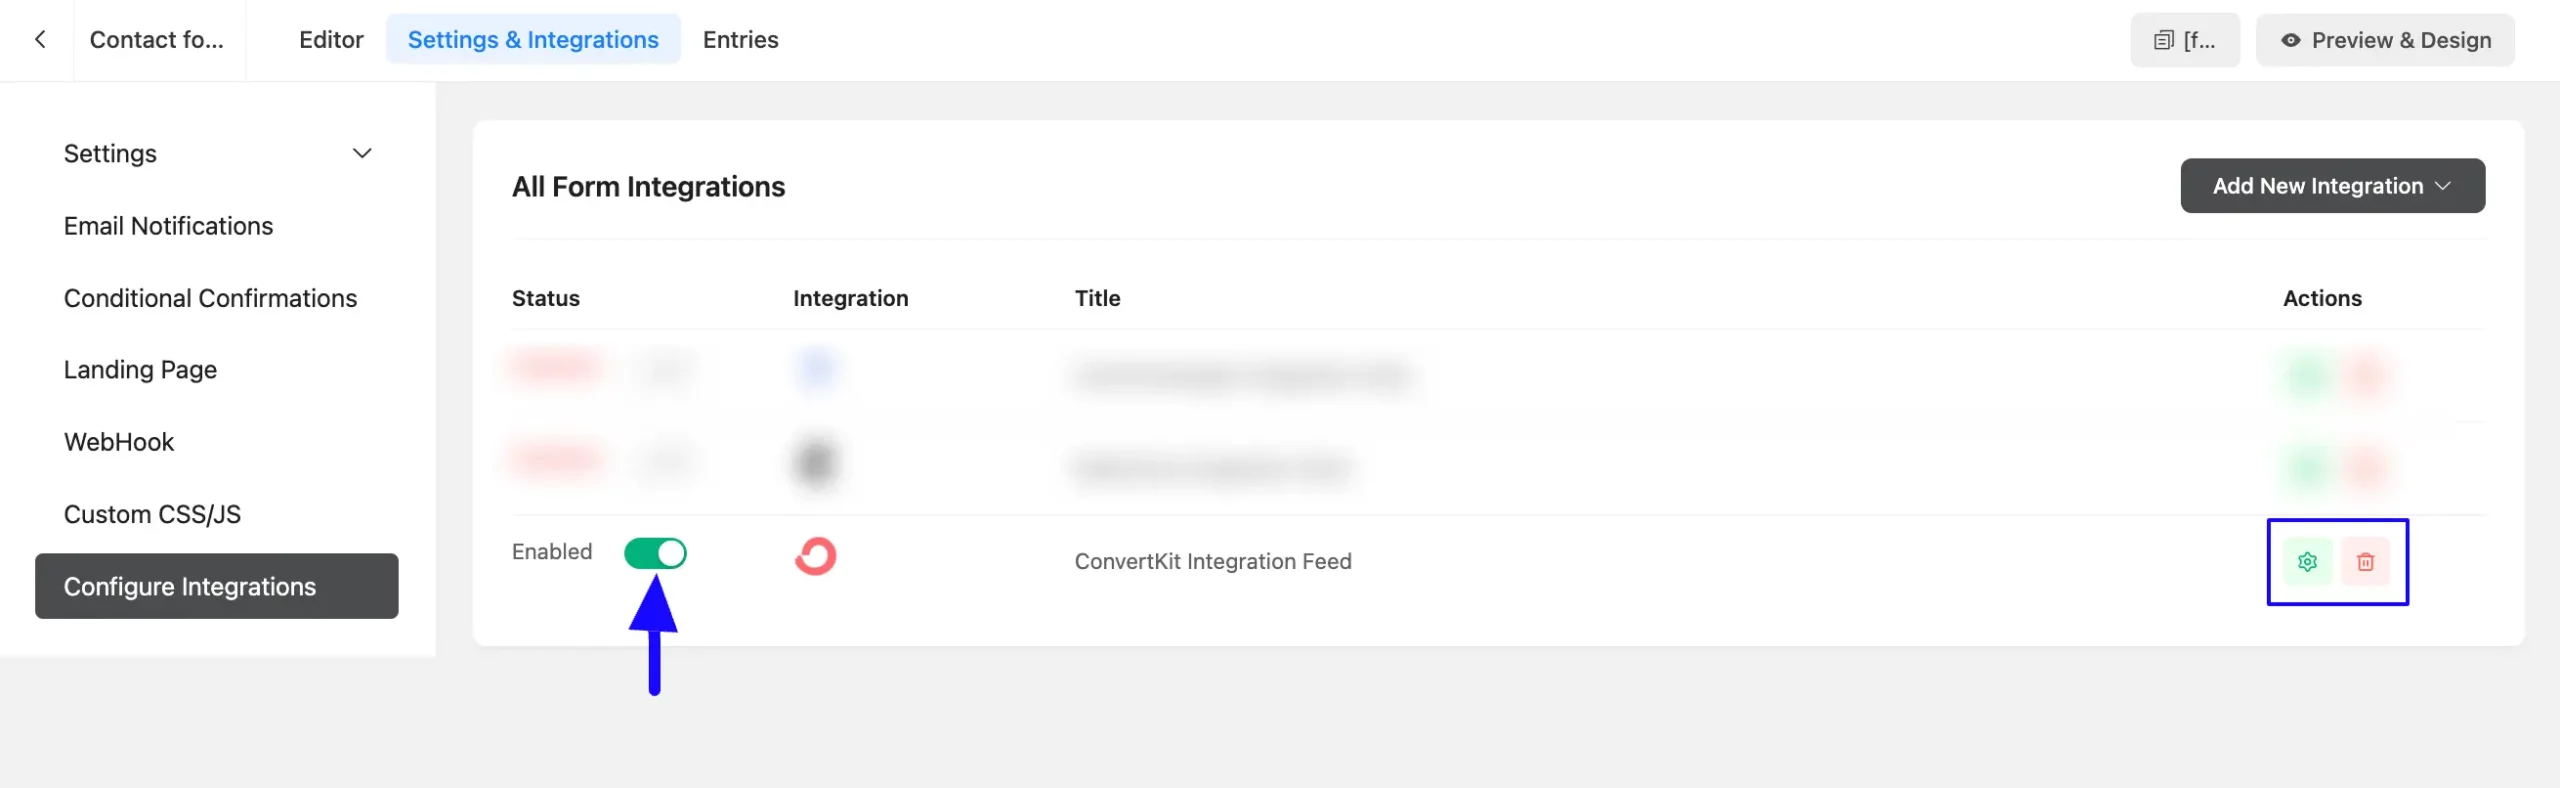Click the eye icon inside Preview & Design
The height and width of the screenshot is (788, 2560).
coord(2291,40)
